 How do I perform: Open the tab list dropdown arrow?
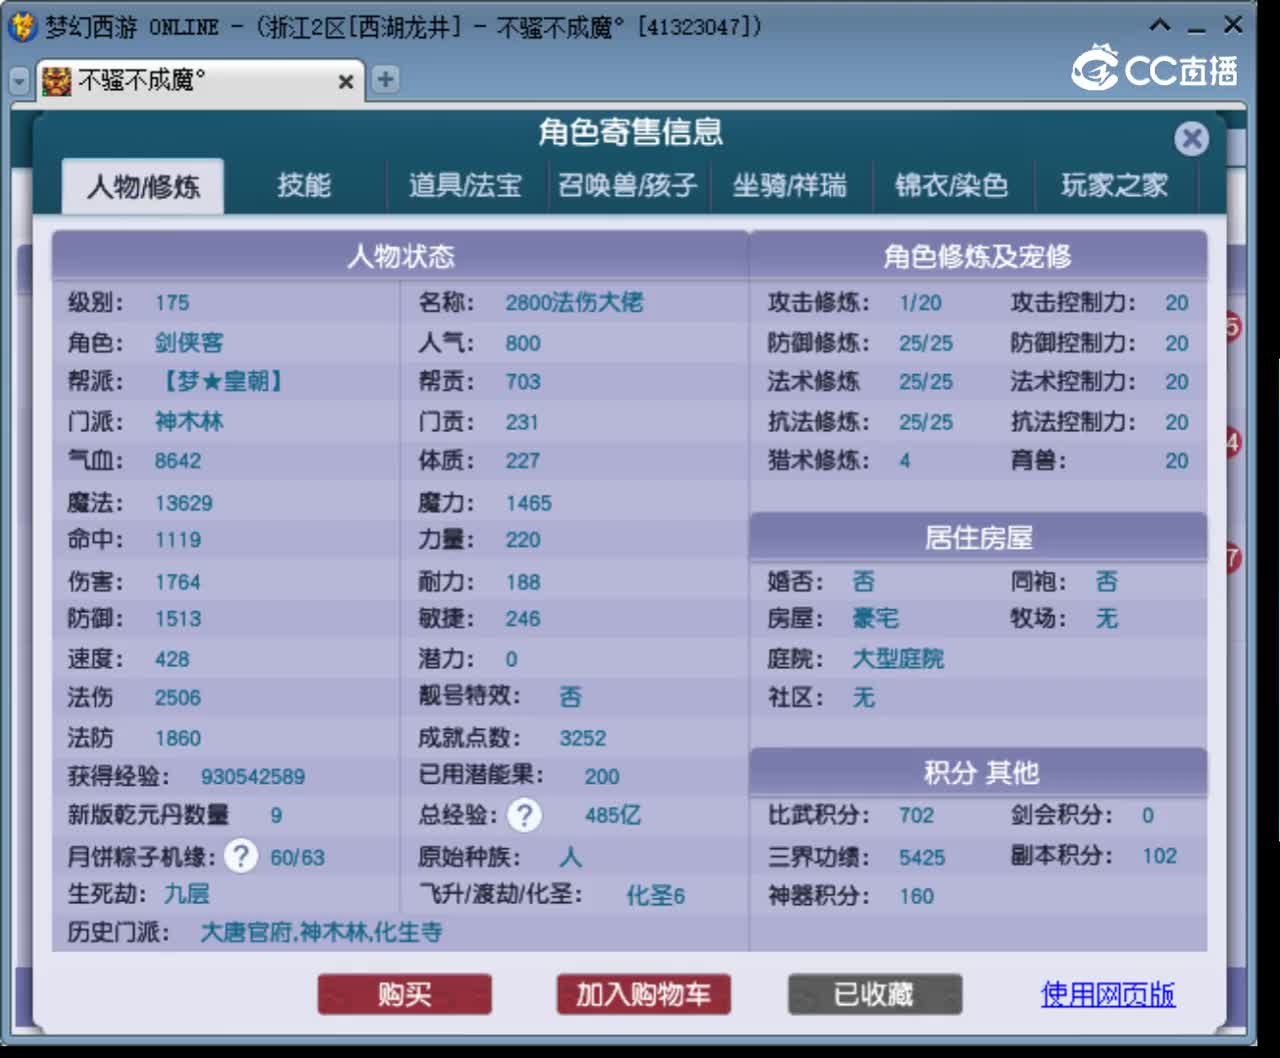coord(20,81)
